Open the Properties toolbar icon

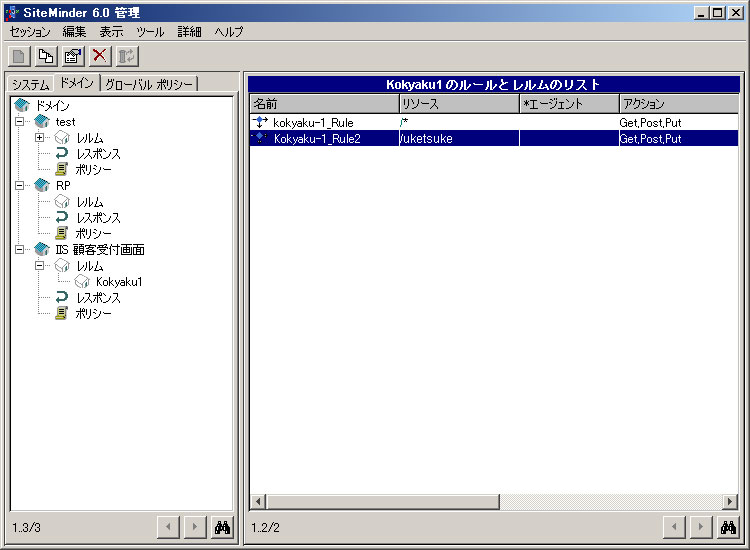pyautogui.click(x=73, y=56)
